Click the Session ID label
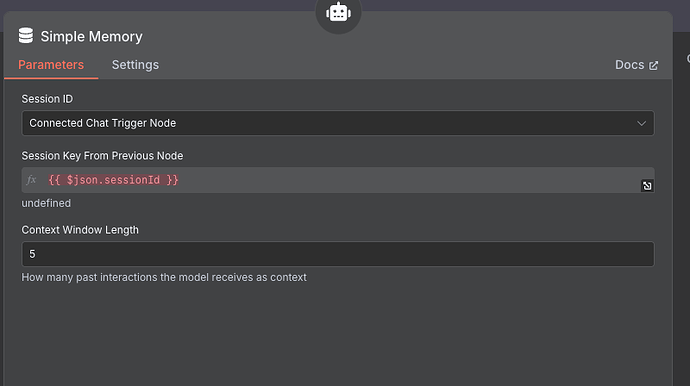The width and height of the screenshot is (690, 386). [47, 99]
